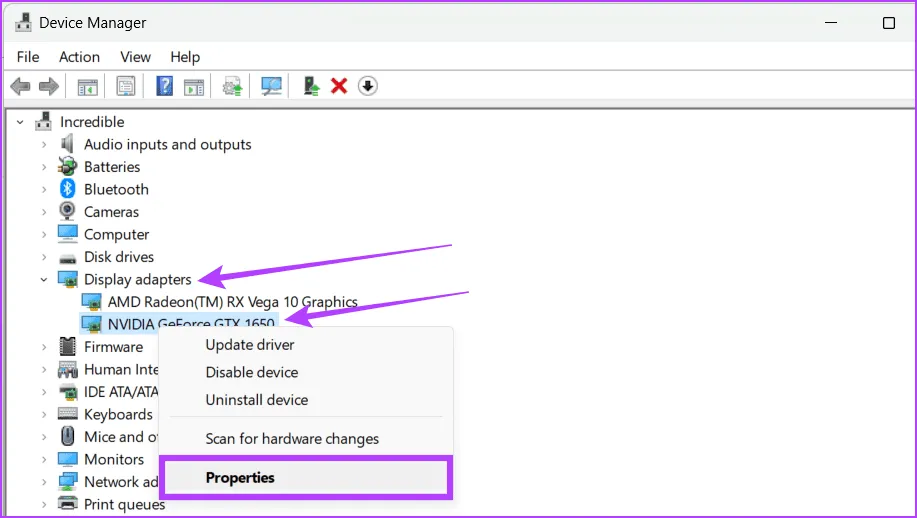Screen dimensions: 917x518
Task: Click the Properties toolbar icon
Action: click(126, 87)
